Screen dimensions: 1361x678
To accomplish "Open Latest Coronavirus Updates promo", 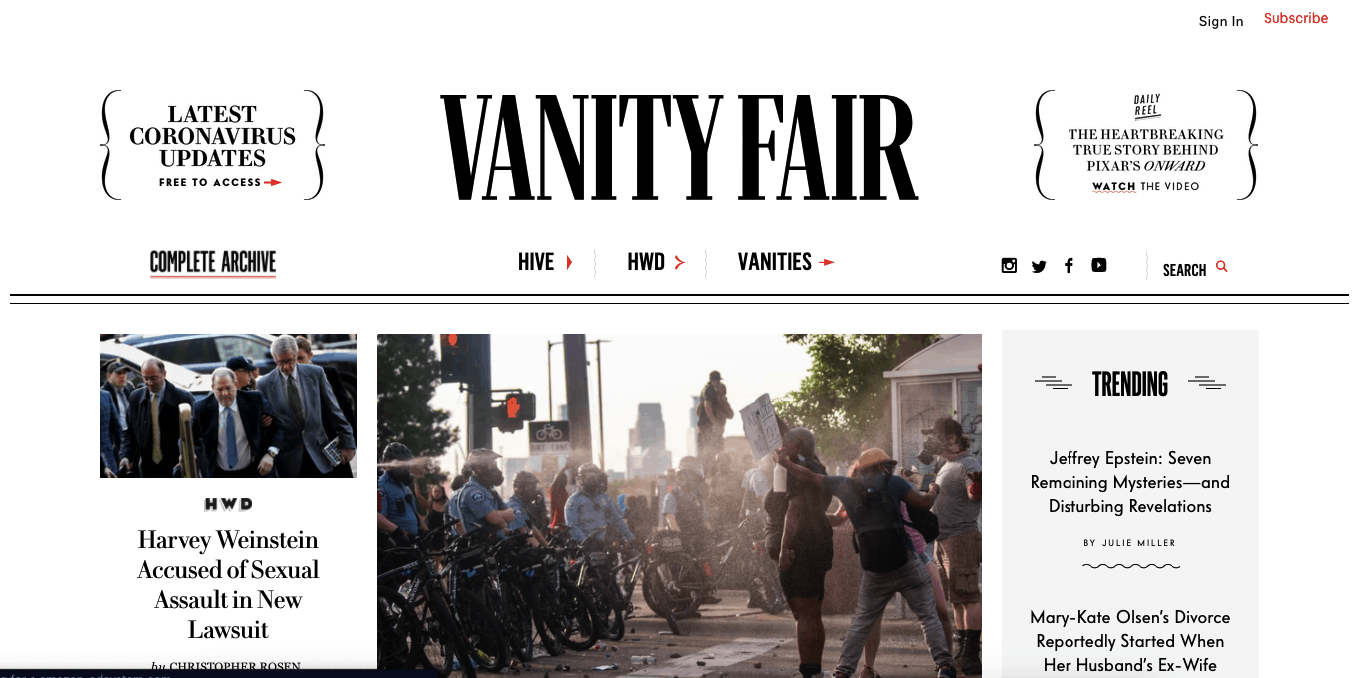I will (213, 145).
